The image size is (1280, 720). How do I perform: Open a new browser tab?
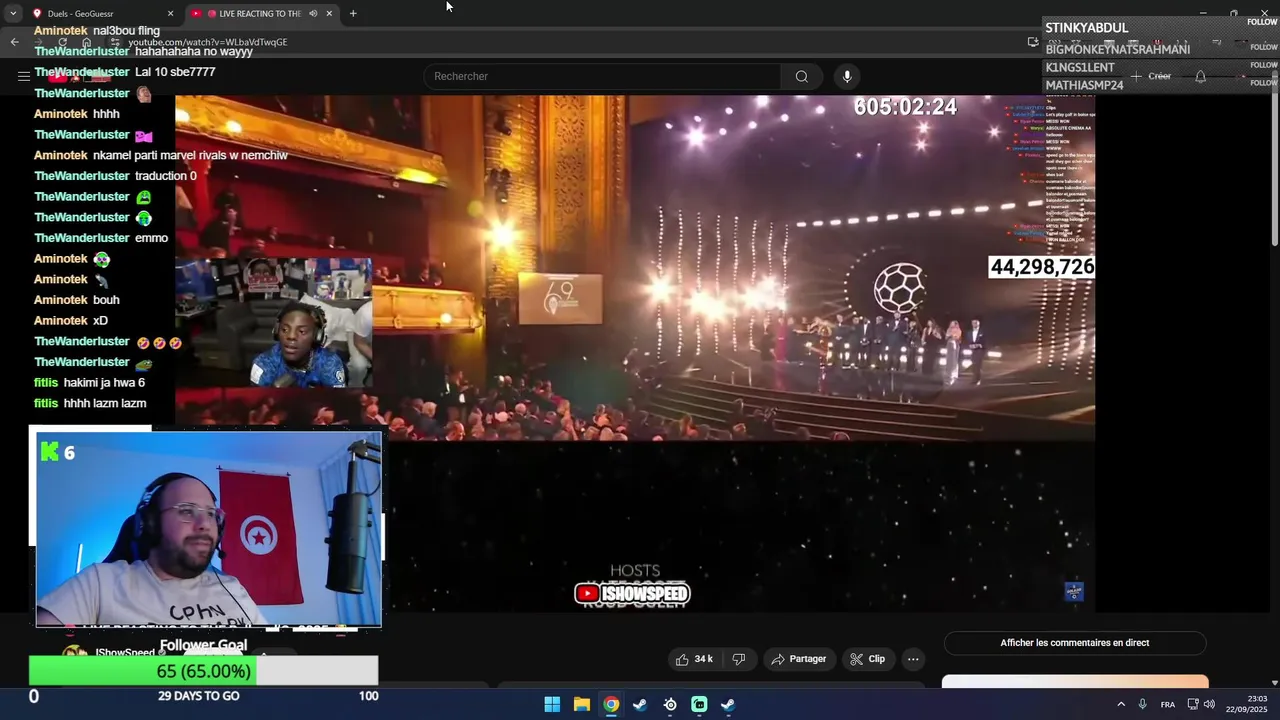point(353,14)
